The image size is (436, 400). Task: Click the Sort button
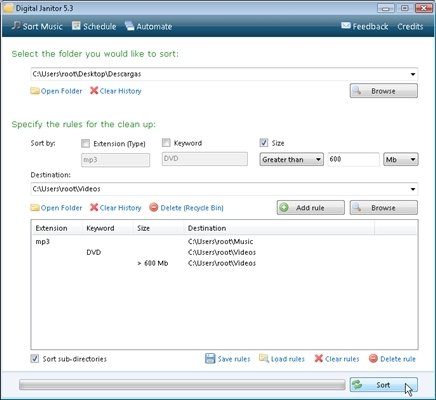pos(383,385)
